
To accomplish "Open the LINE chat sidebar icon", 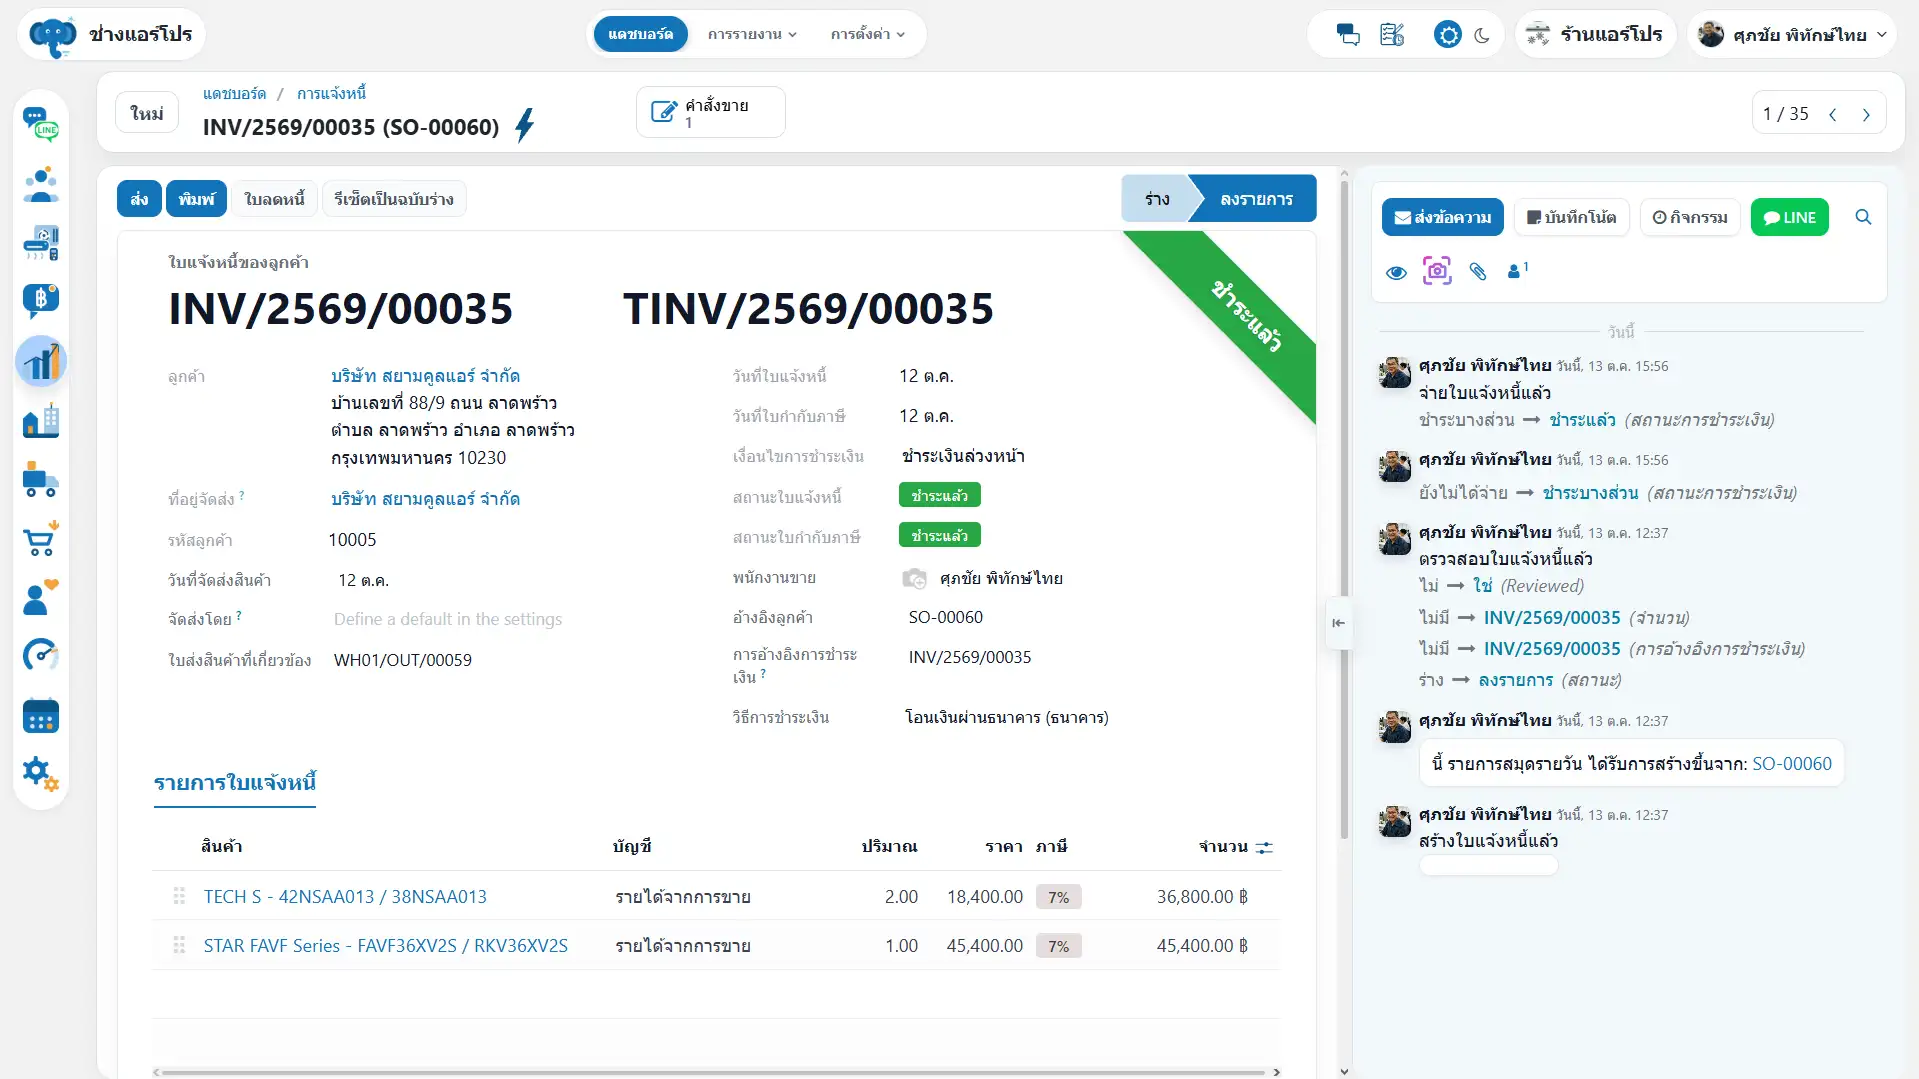I will tap(41, 125).
